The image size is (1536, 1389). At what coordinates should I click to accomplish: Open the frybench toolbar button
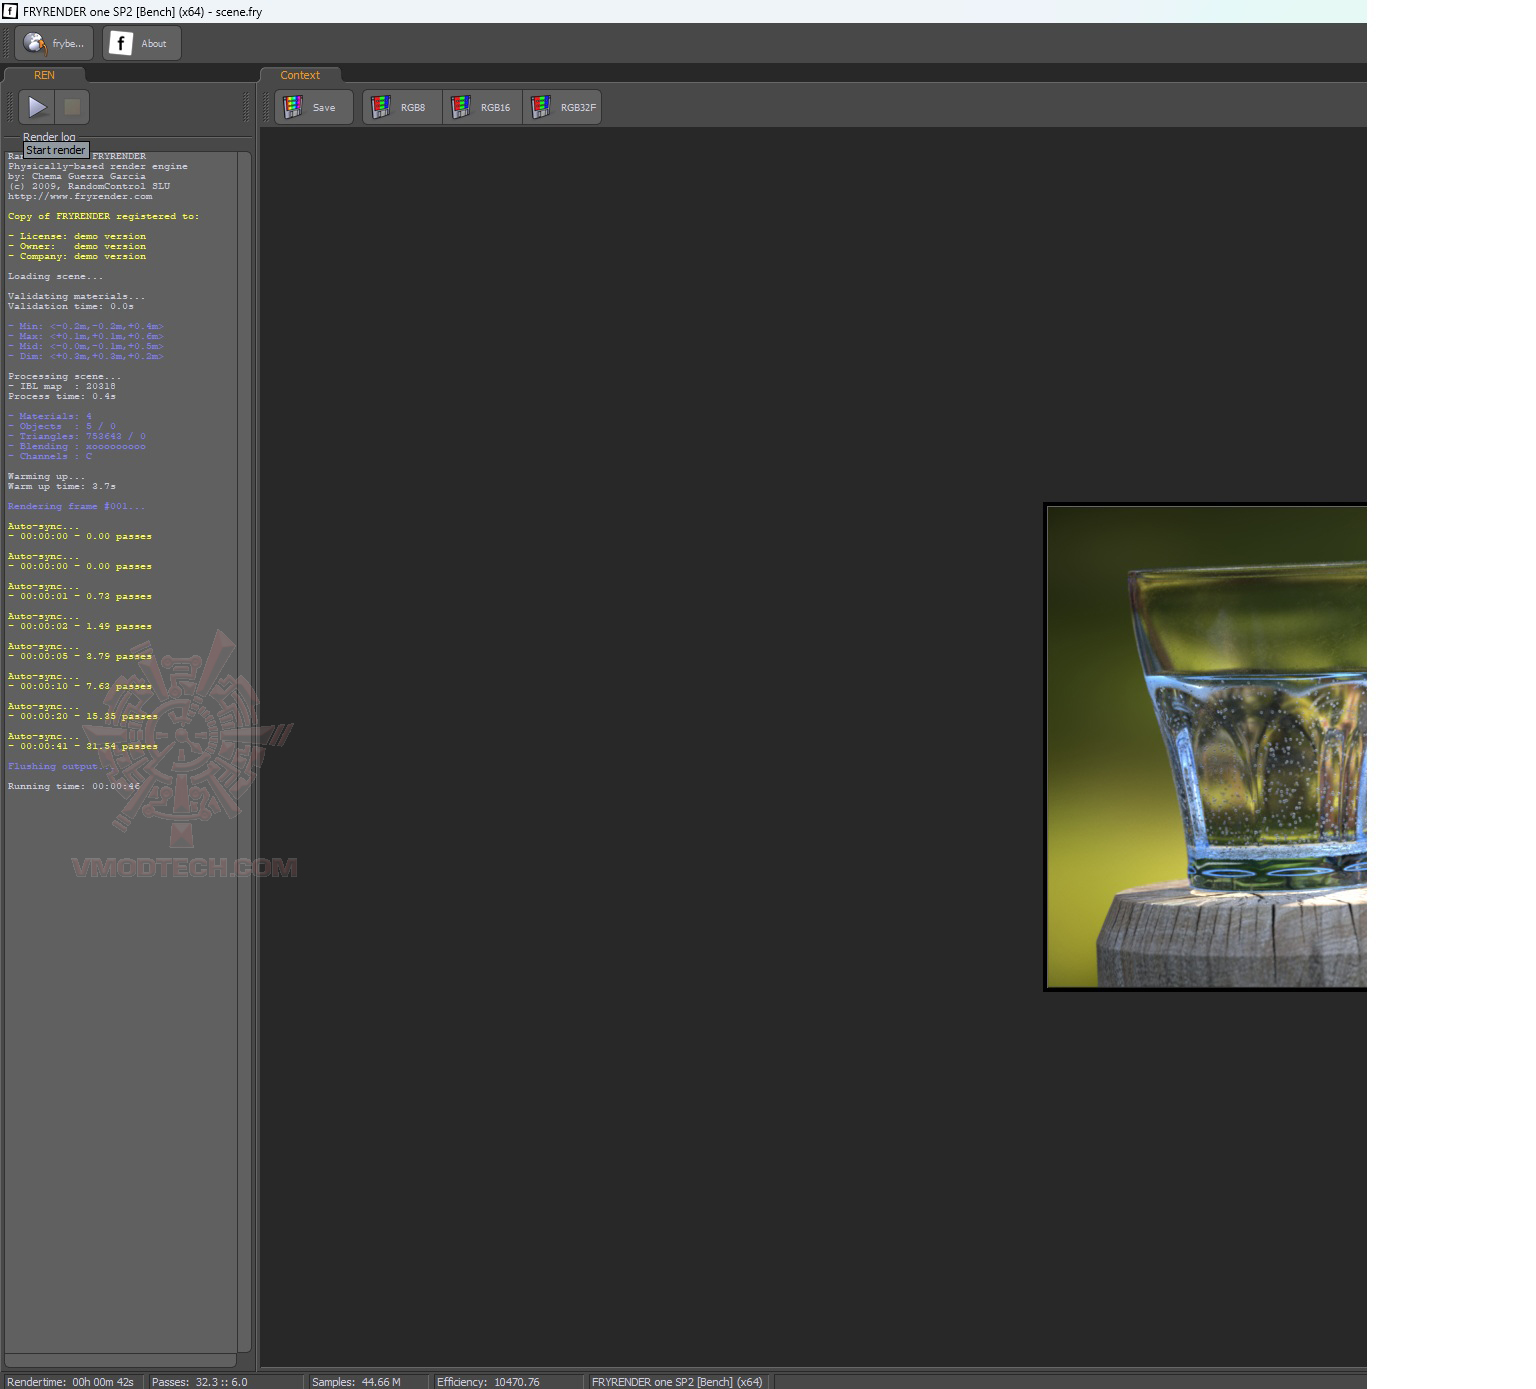coord(54,43)
